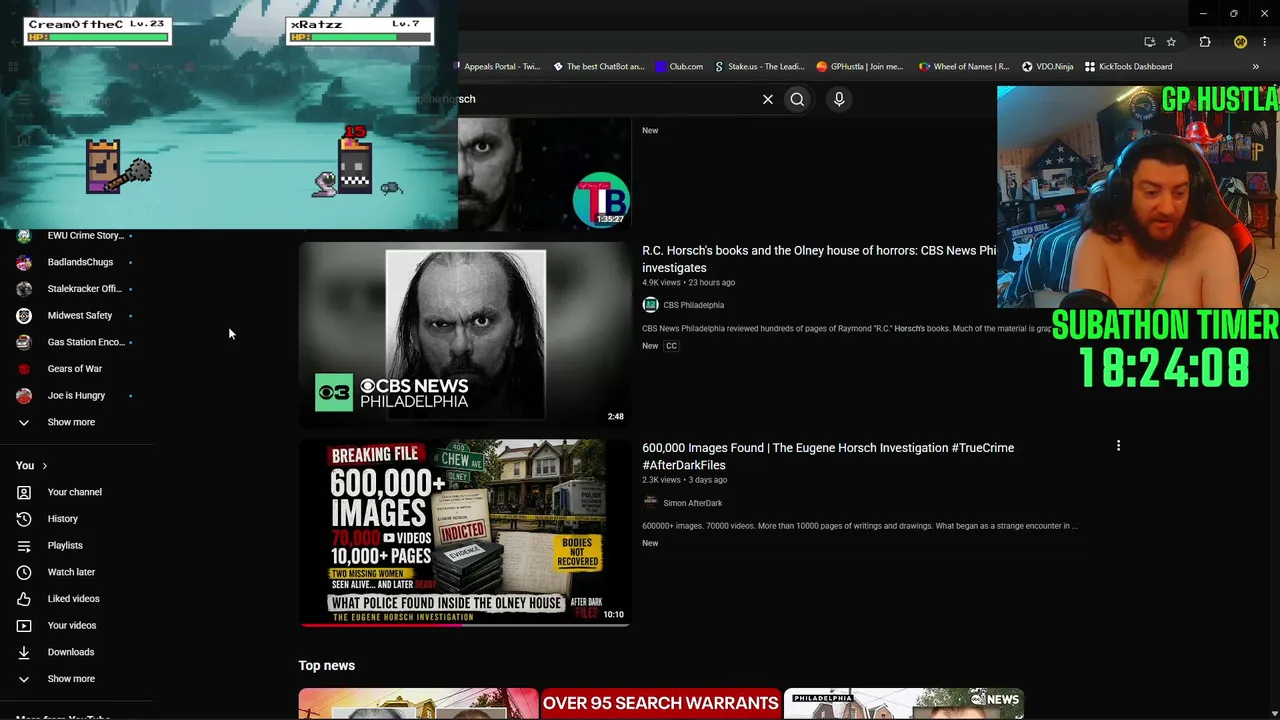Image resolution: width=1280 pixels, height=720 pixels.
Task: Open the Stake.us bookmark
Action: [x=759, y=67]
